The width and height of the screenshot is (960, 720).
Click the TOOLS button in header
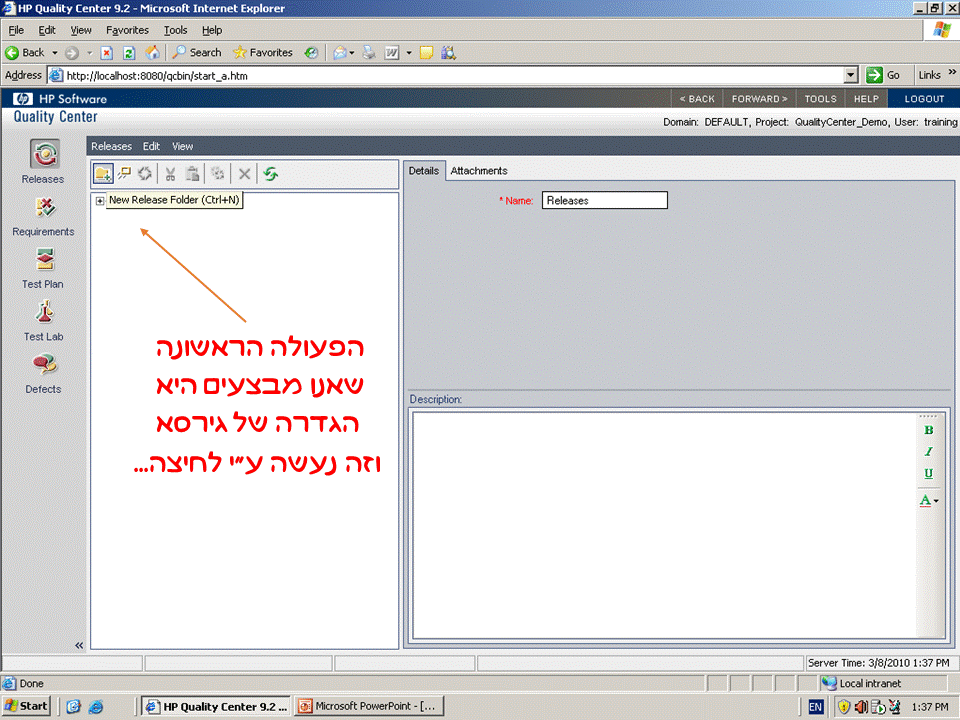pos(820,99)
